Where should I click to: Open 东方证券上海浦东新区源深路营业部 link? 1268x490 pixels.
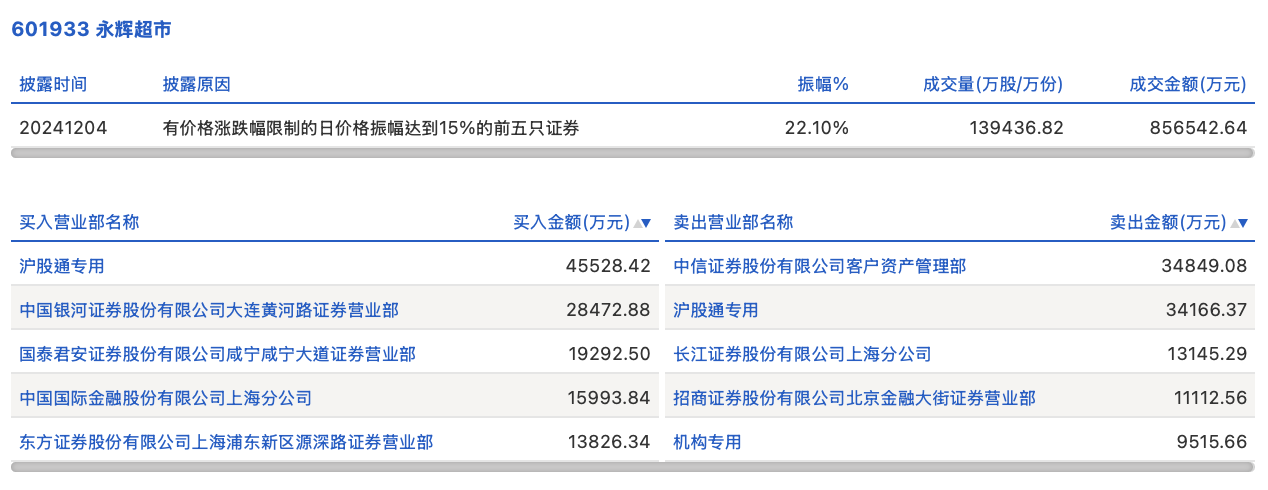click(227, 442)
